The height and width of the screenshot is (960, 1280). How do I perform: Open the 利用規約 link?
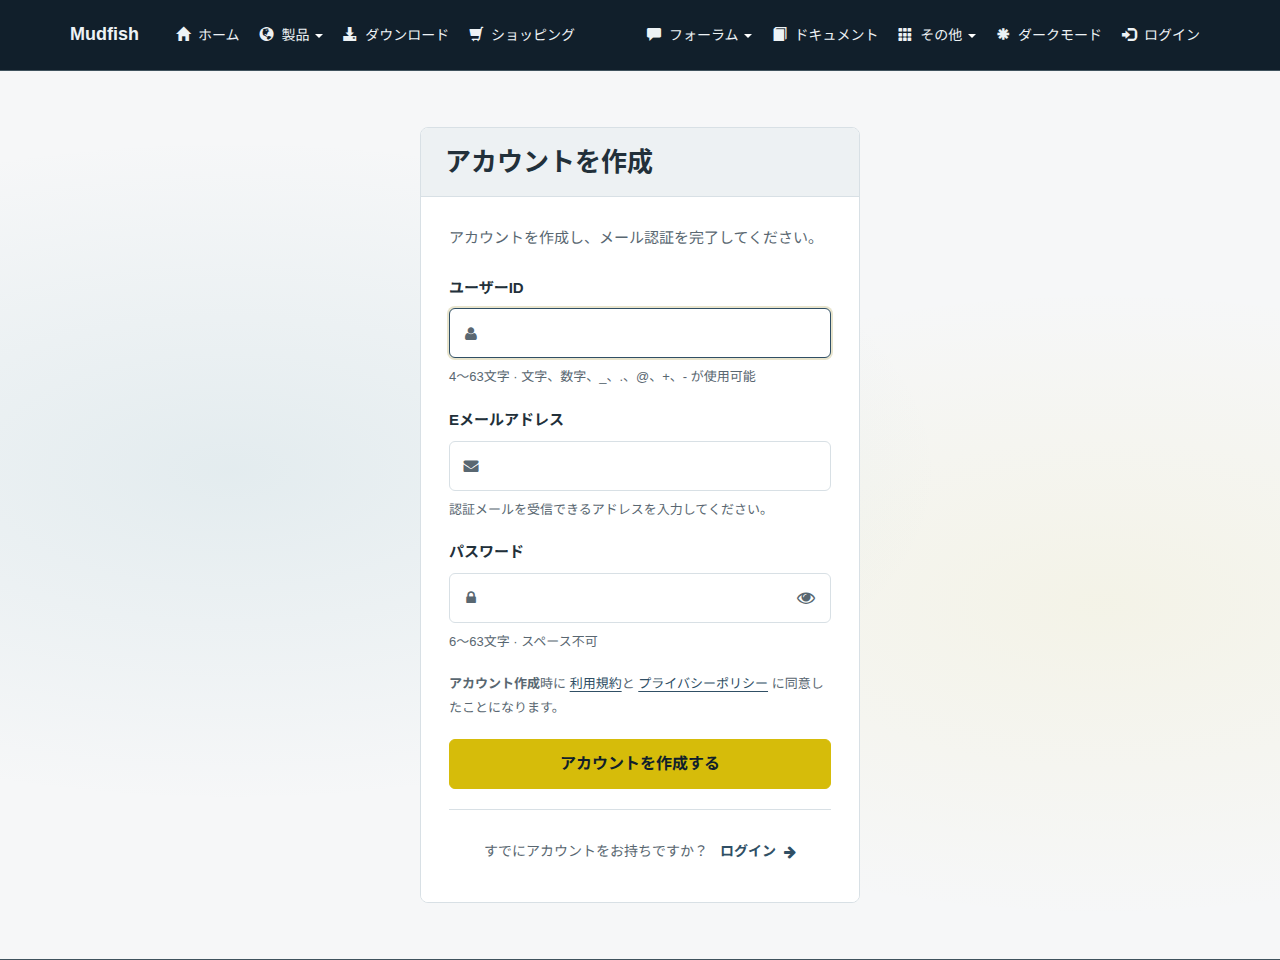[x=595, y=683]
